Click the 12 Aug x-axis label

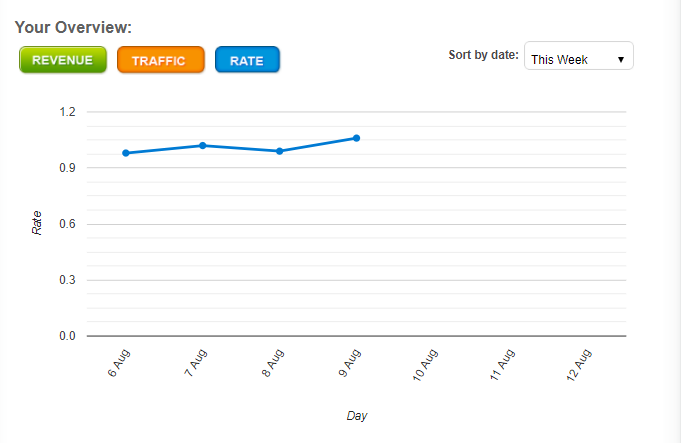click(580, 364)
